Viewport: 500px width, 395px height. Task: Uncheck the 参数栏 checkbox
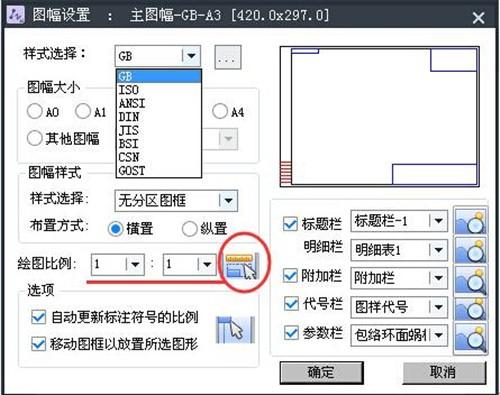291,332
